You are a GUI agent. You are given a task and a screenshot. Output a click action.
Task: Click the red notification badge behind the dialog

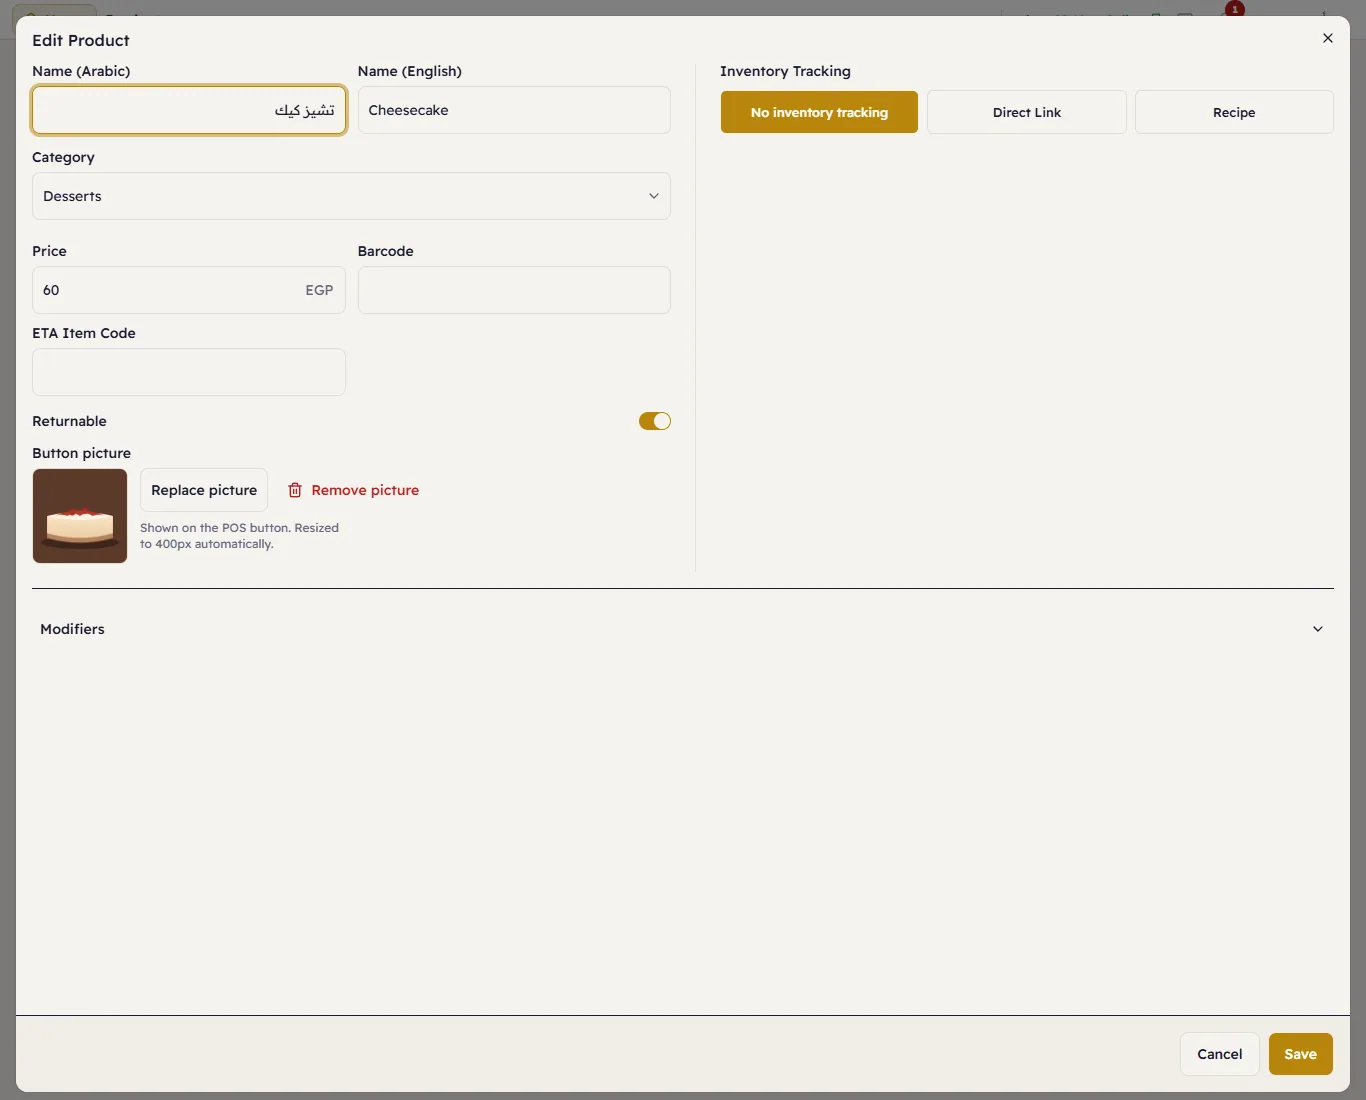[1235, 9]
